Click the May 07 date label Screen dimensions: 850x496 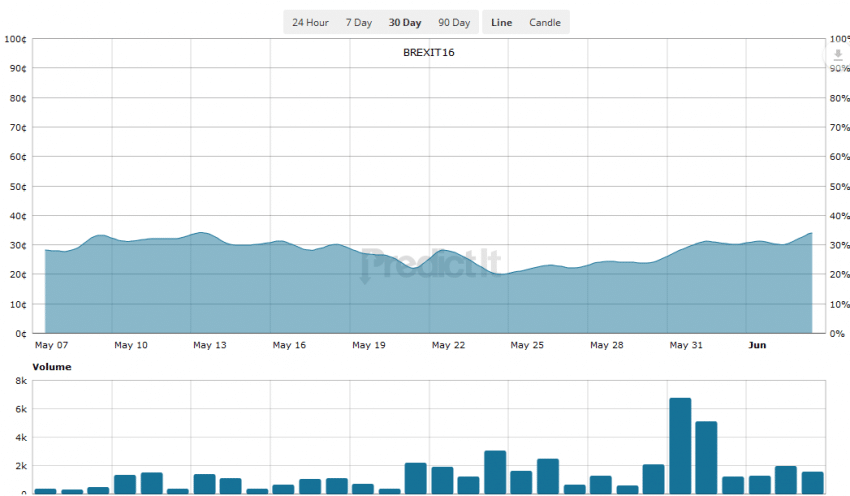coord(51,345)
